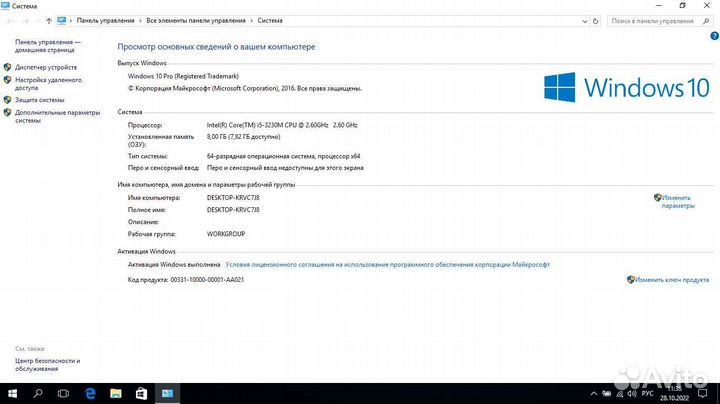This screenshot has height=404, width=720.
Task: Click the battery icon in system tray
Action: pos(607,393)
